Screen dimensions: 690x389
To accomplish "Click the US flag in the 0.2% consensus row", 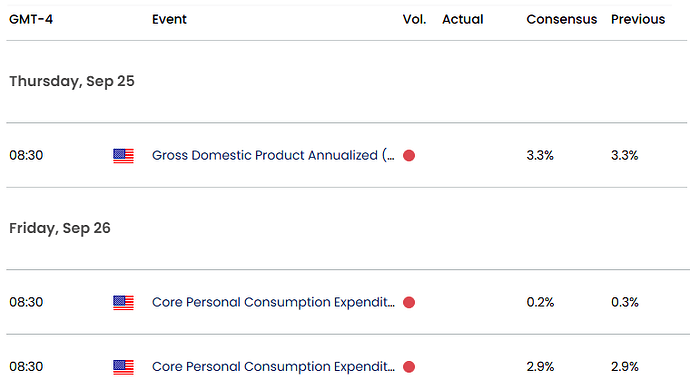I will pyautogui.click(x=123, y=303).
